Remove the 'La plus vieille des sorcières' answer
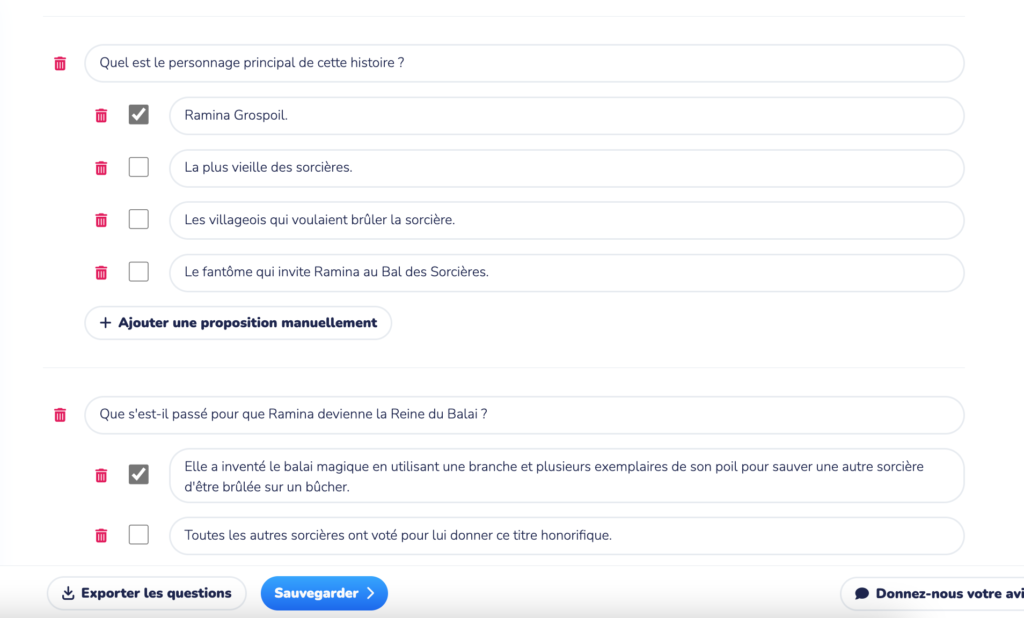 pos(101,168)
